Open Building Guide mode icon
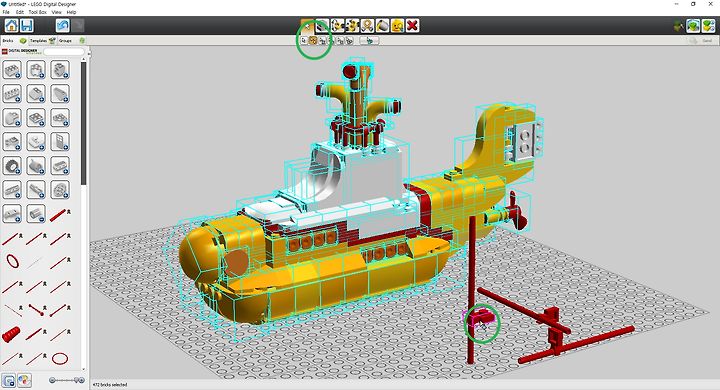 pyautogui.click(x=708, y=26)
